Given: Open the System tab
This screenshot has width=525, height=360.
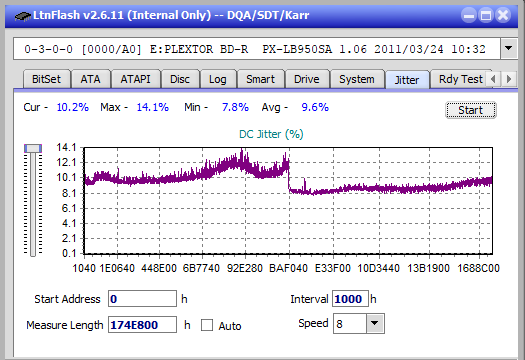Looking at the screenshot, I should click(357, 79).
